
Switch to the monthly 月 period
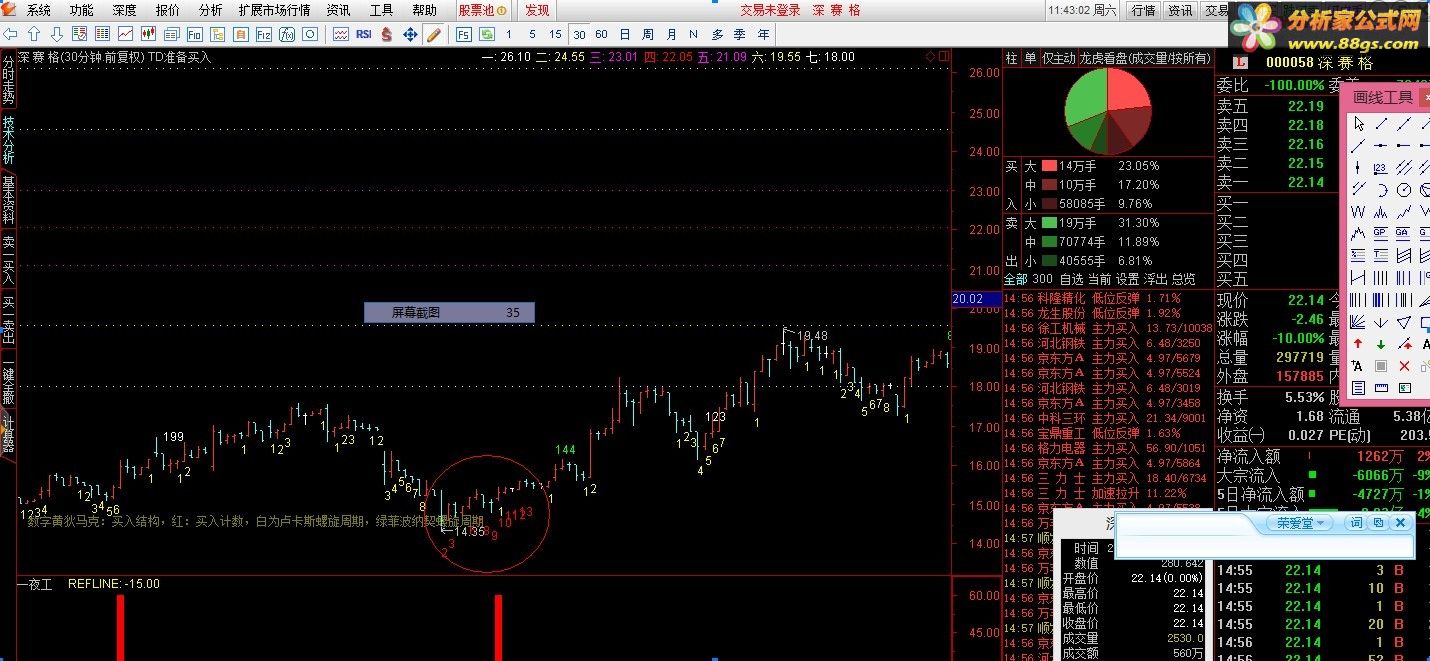[671, 34]
